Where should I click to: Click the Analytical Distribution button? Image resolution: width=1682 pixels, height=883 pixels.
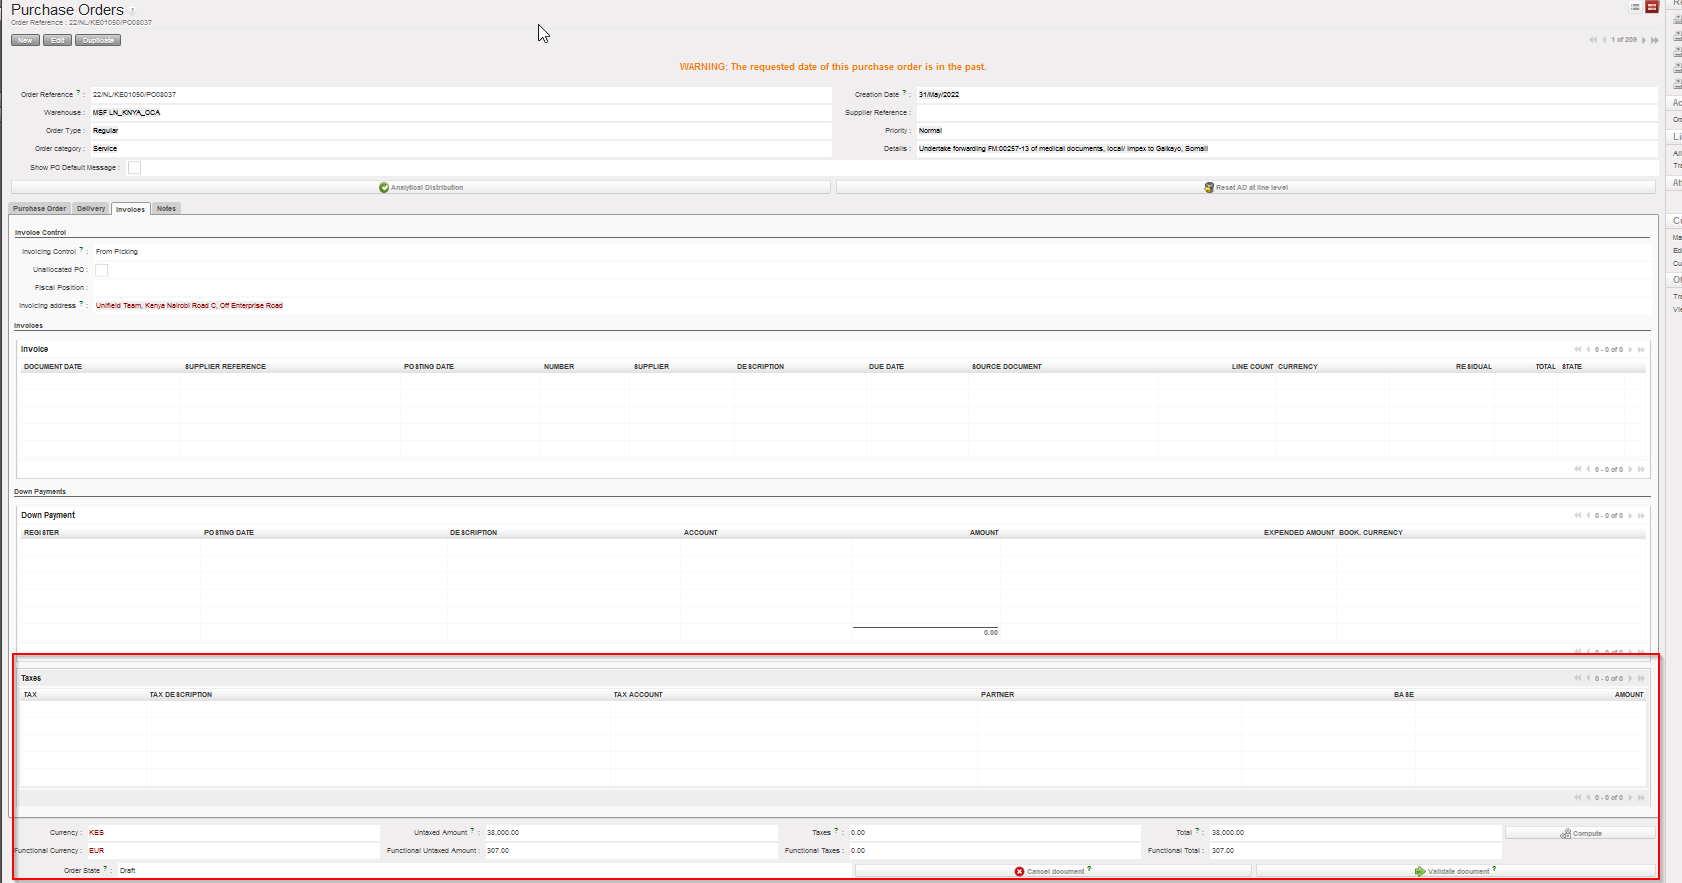coord(421,187)
